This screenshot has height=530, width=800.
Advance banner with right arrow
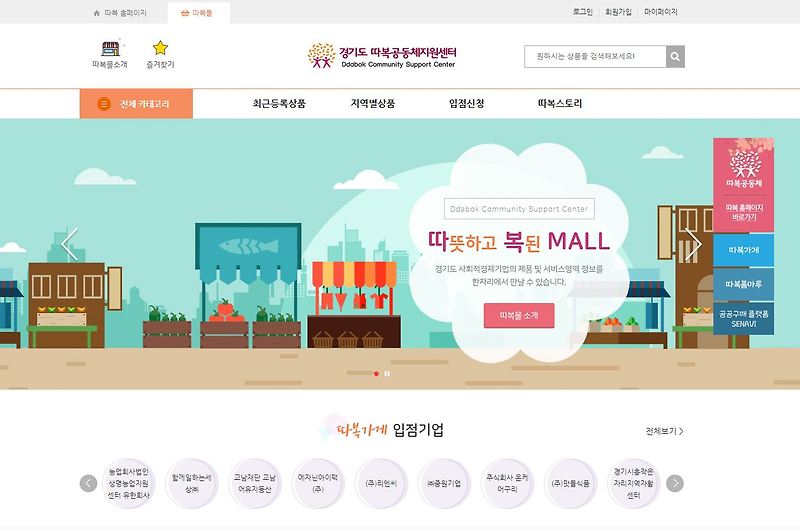pos(693,244)
